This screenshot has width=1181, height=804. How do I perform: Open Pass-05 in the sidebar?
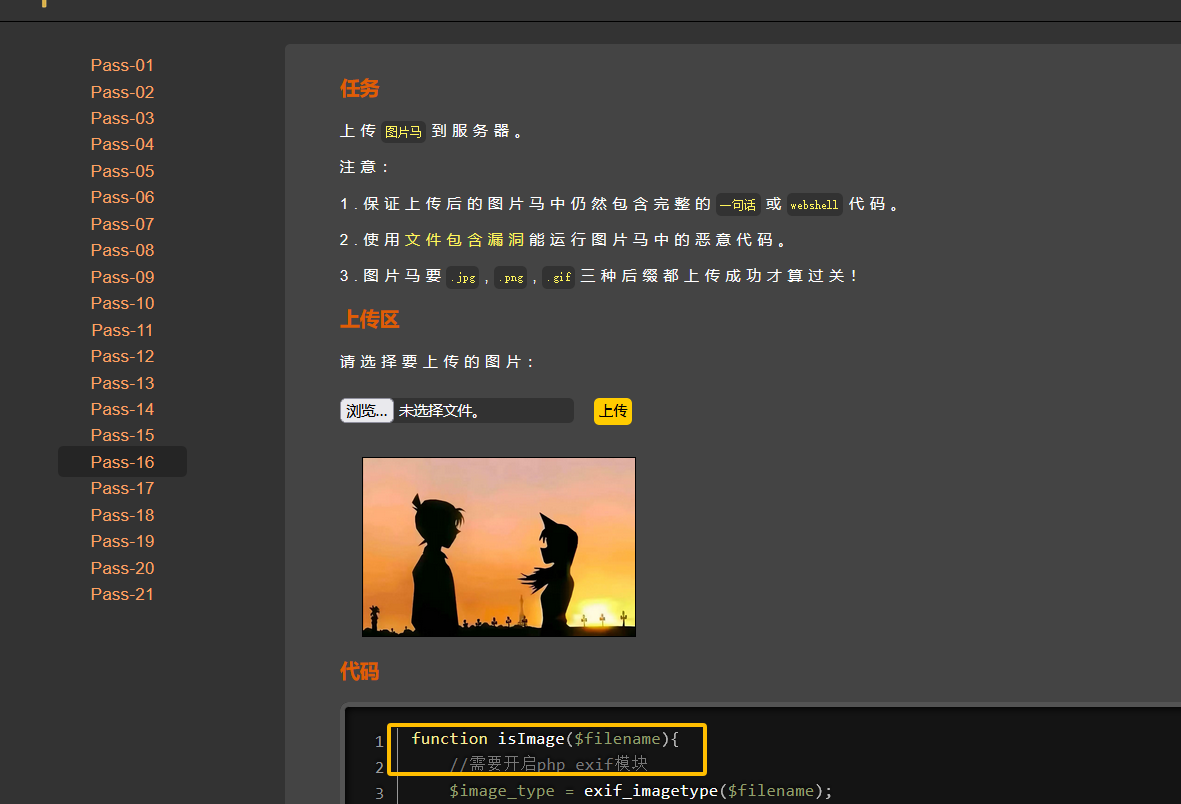pyautogui.click(x=122, y=171)
